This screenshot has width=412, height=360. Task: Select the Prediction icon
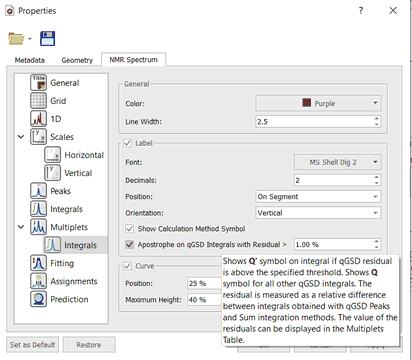tap(39, 299)
